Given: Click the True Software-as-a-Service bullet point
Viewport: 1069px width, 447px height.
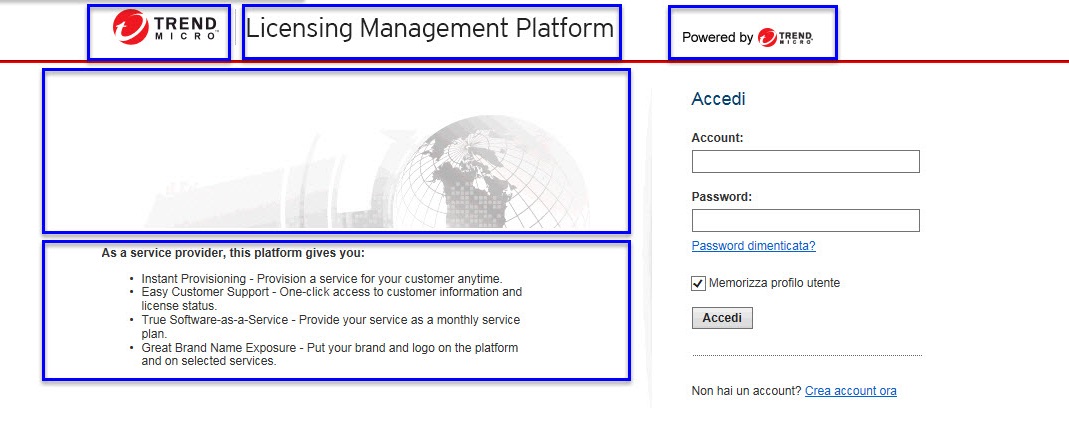Looking at the screenshot, I should [330, 326].
